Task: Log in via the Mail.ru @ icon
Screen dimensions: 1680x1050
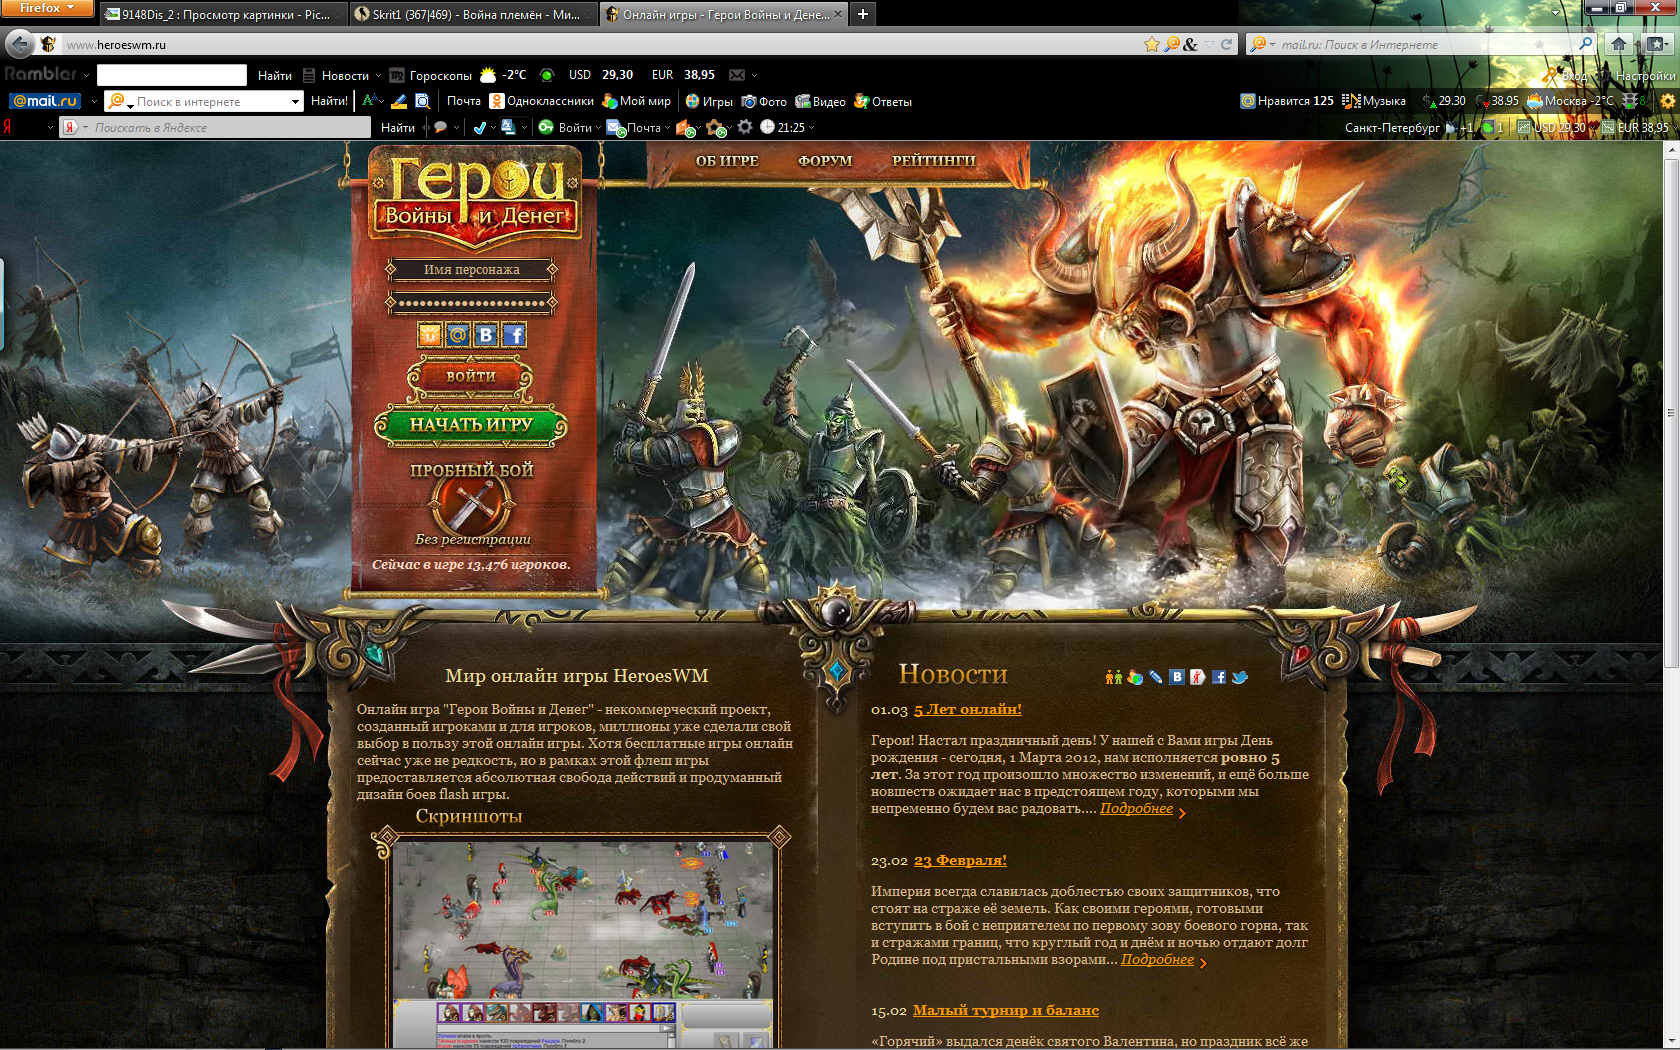Action: pos(458,335)
